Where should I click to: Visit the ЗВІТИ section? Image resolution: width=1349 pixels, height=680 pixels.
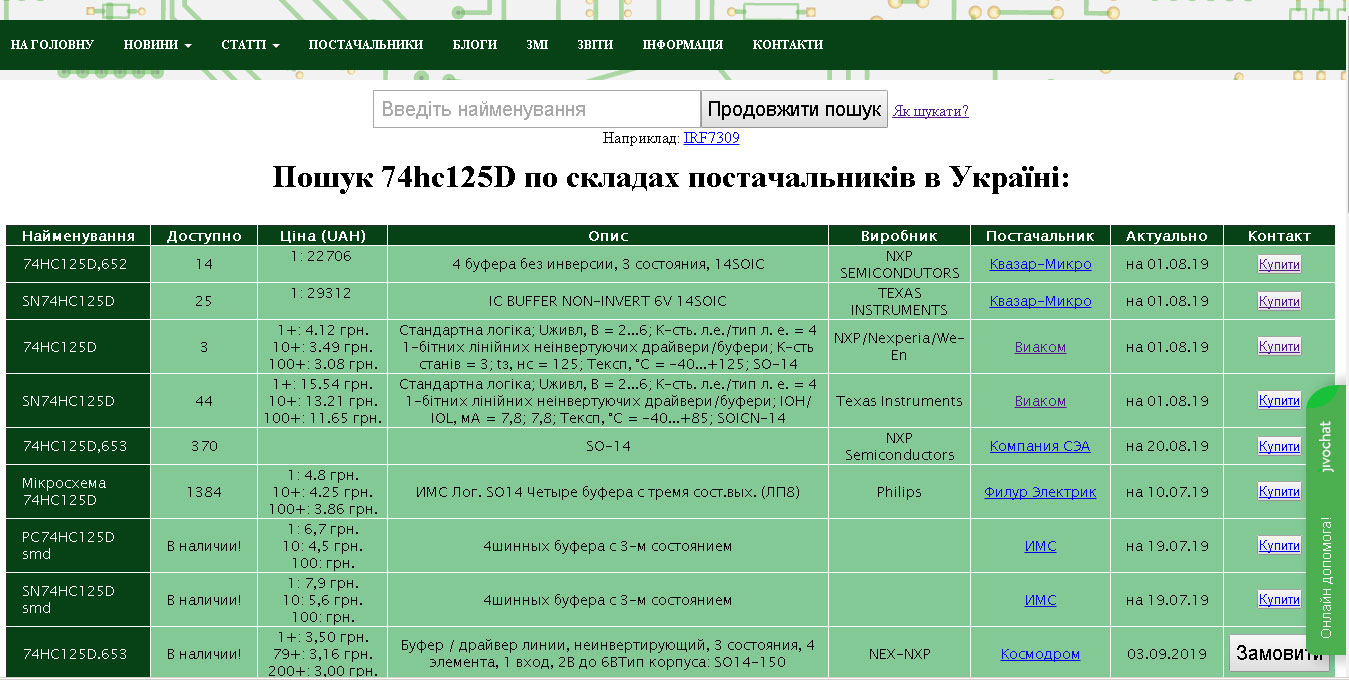594,44
